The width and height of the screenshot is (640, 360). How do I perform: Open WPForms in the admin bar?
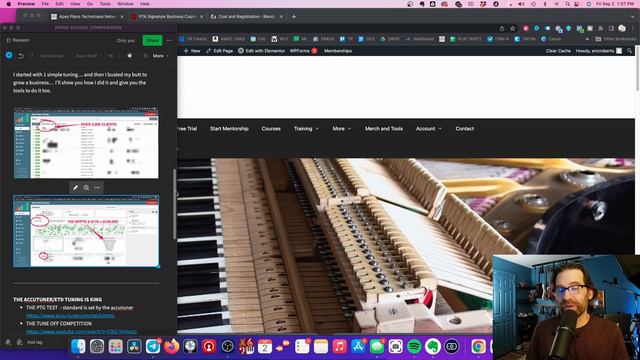[303, 51]
